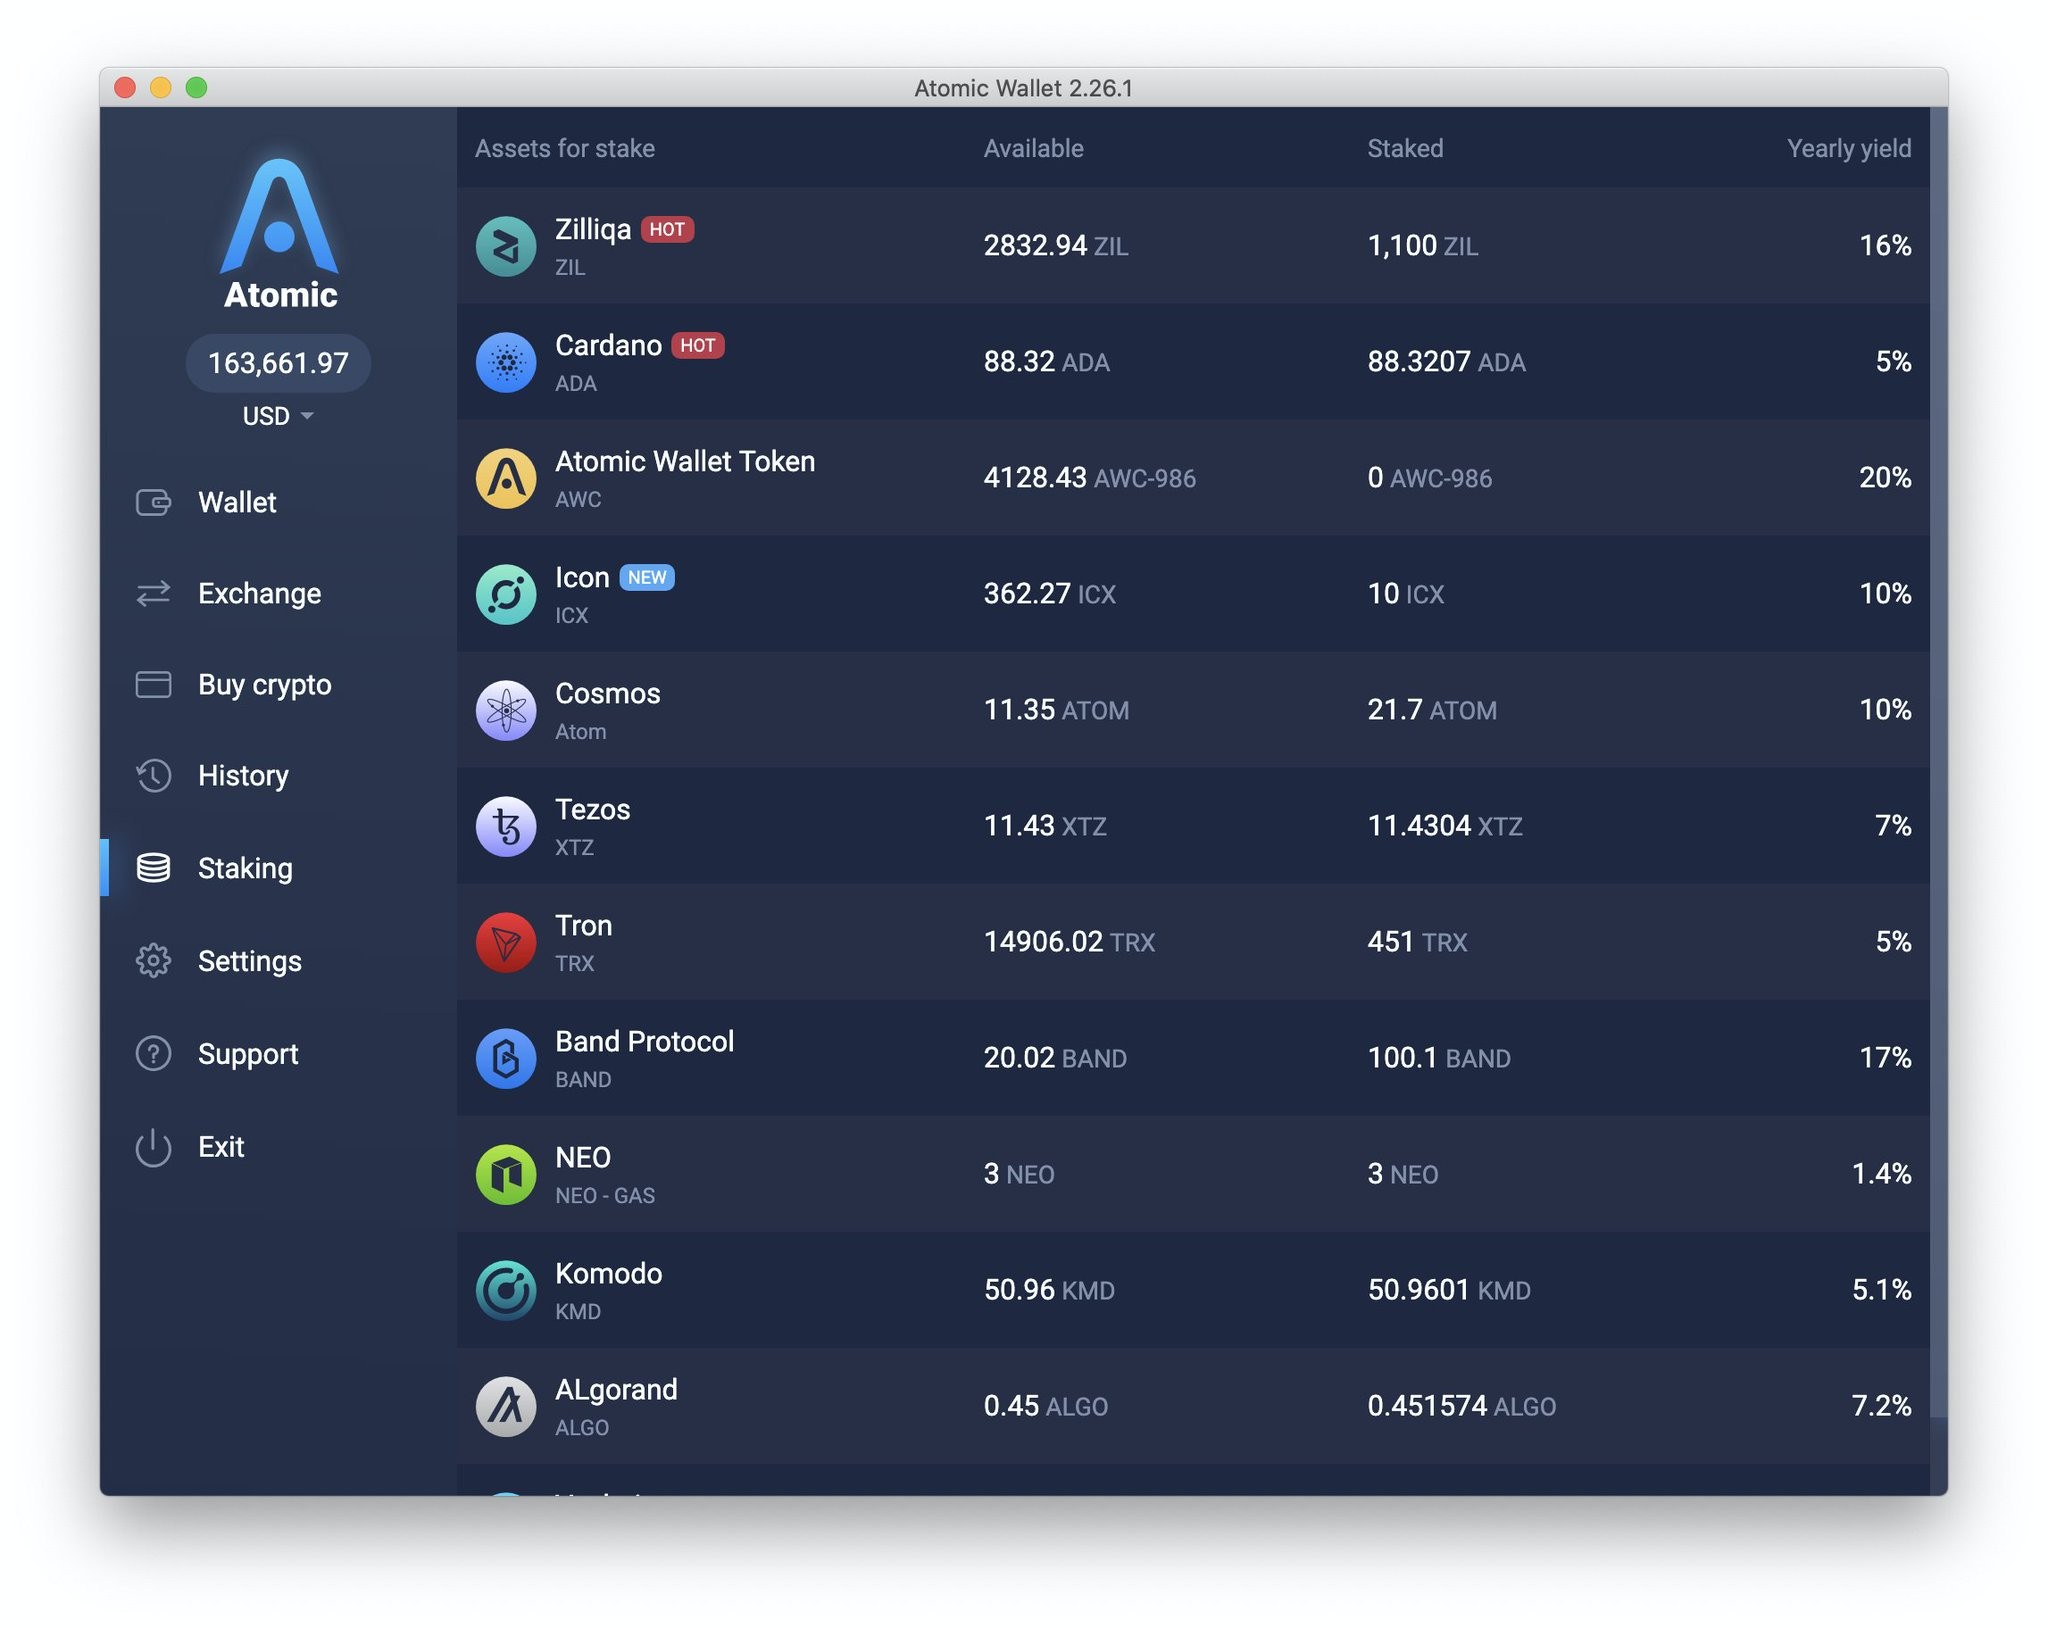The width and height of the screenshot is (2048, 1628).
Task: Click the HOT badge next to Zilliqa
Action: (x=667, y=230)
